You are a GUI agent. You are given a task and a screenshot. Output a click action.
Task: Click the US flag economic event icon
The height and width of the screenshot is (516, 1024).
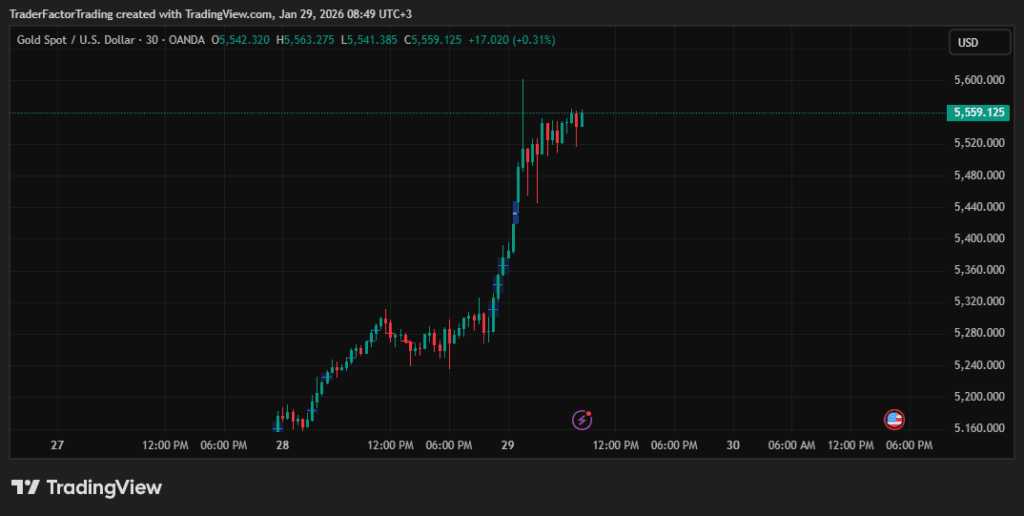[894, 419]
